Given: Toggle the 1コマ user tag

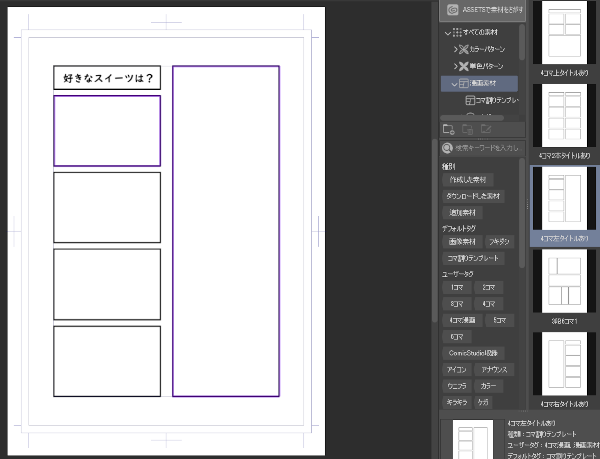Looking at the screenshot, I should pyautogui.click(x=456, y=288).
